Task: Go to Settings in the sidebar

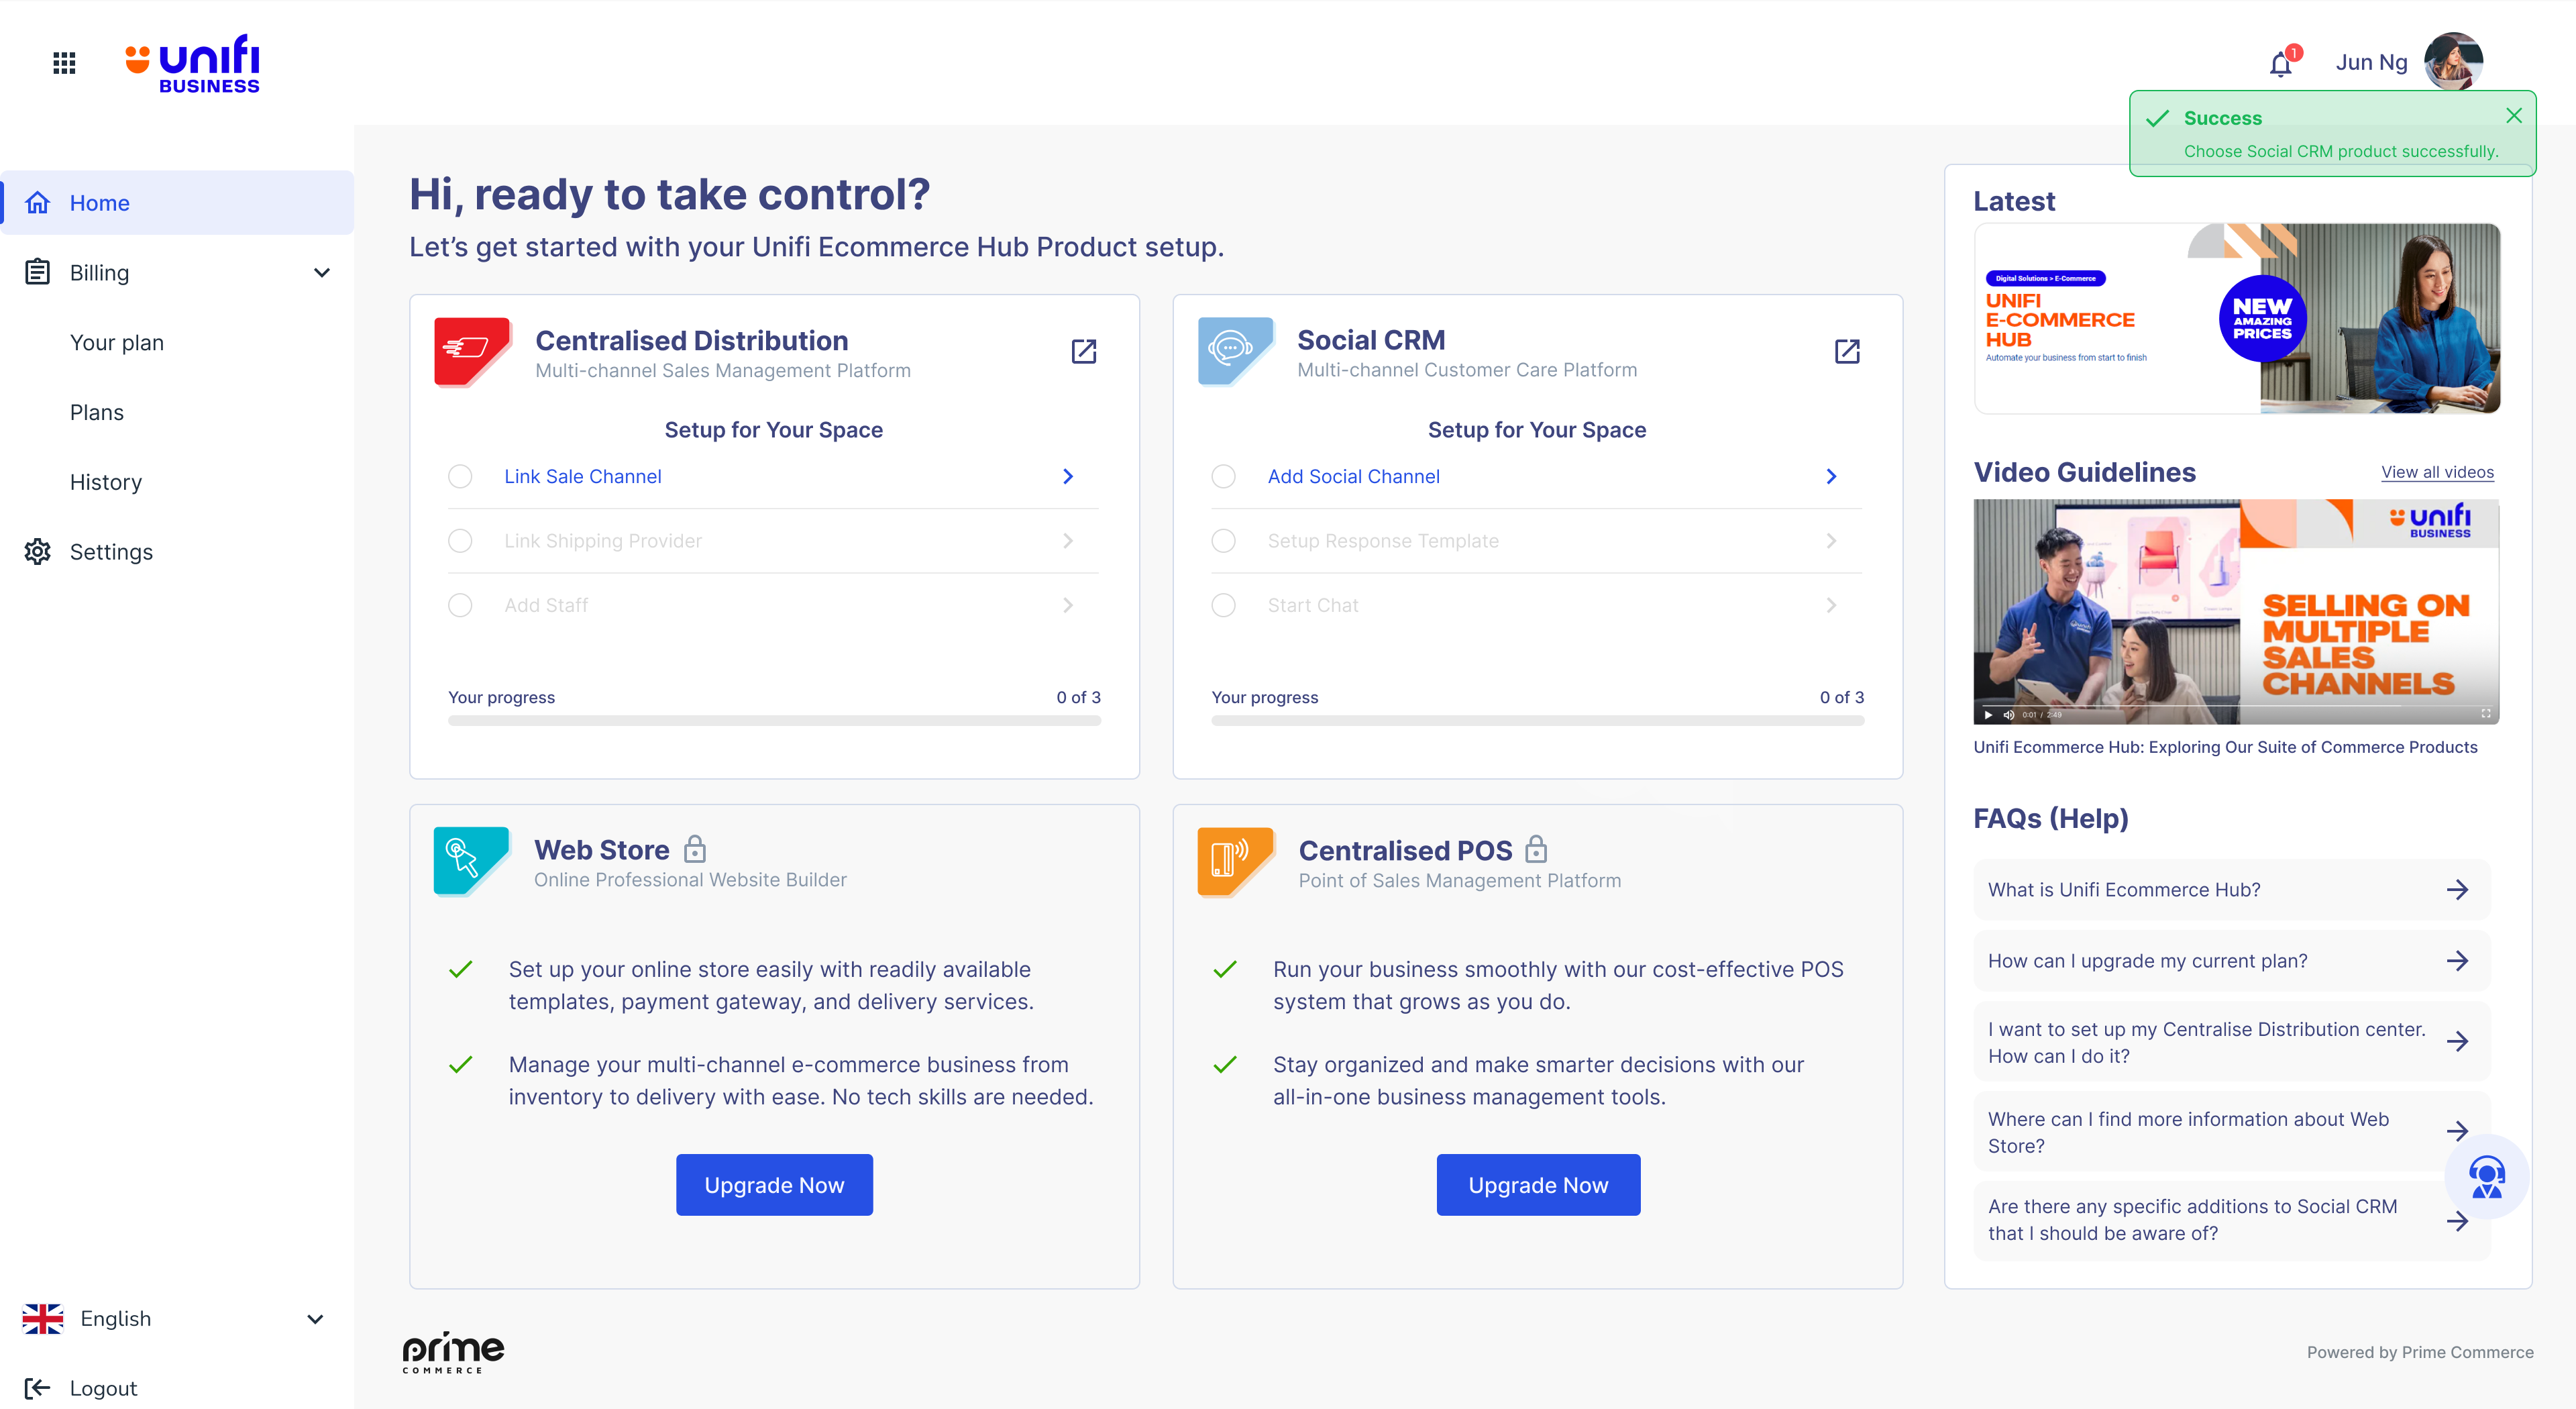Action: [111, 552]
